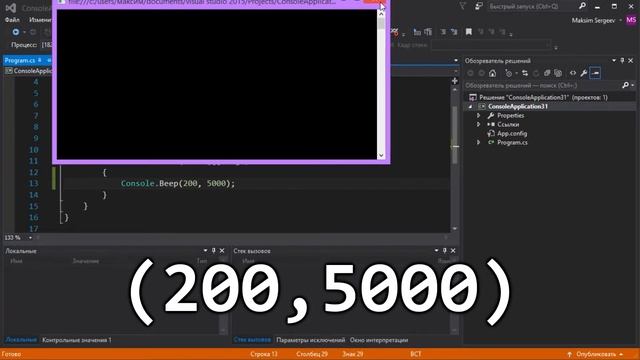Pin the Solution Explorer panel
The height and width of the screenshot is (360, 640).
(x=622, y=60)
